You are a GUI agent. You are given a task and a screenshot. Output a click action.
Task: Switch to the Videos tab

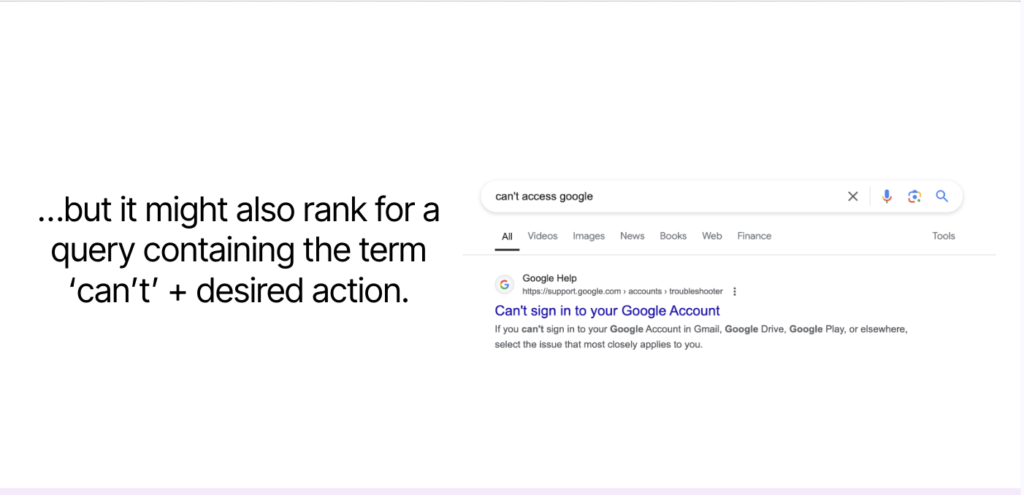(x=542, y=236)
